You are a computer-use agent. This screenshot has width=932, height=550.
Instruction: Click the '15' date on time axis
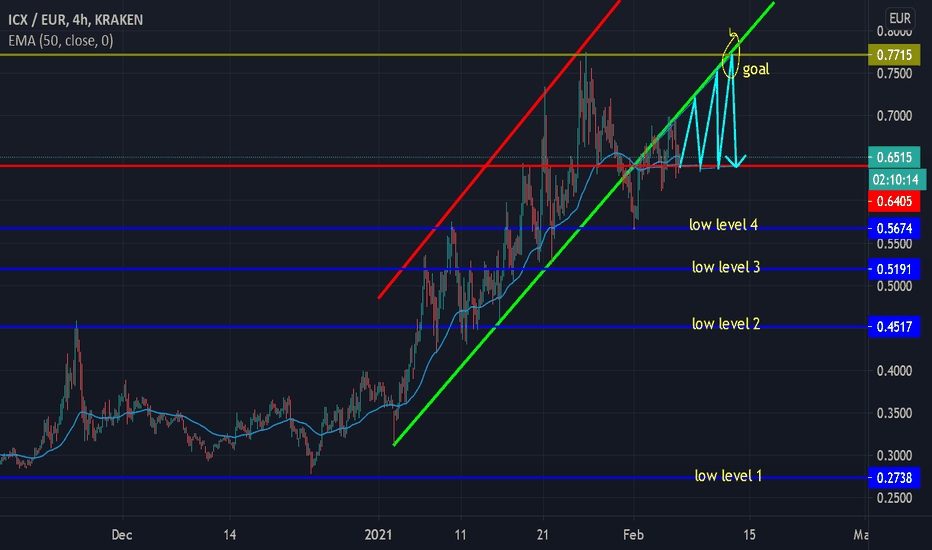coord(750,535)
